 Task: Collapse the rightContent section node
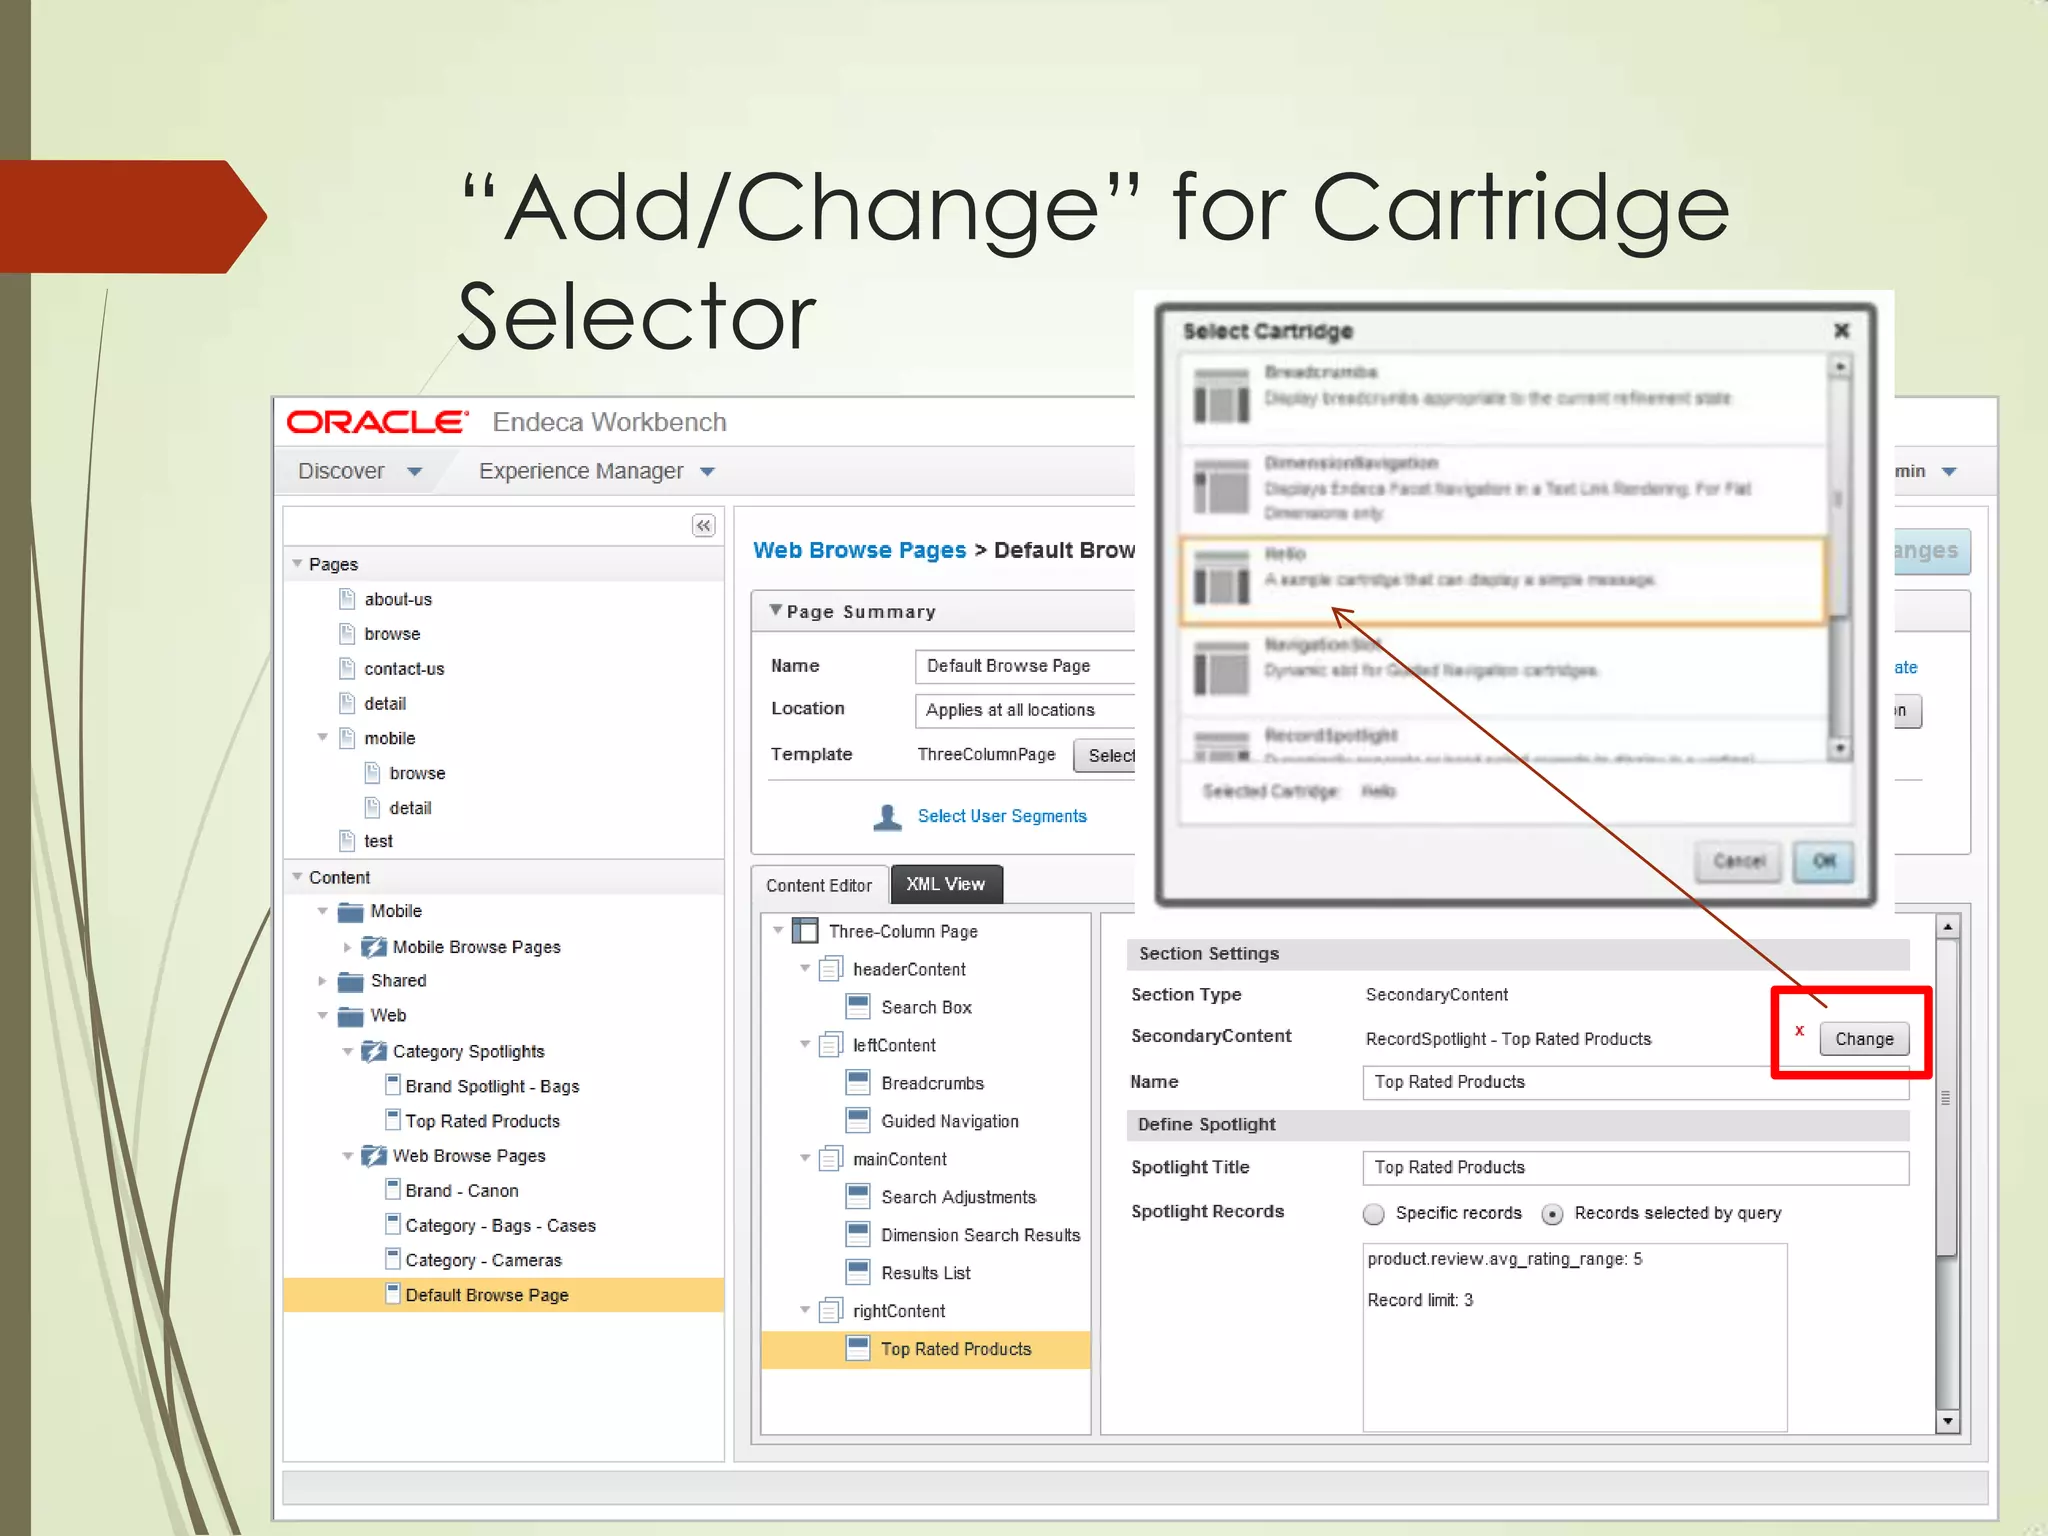pyautogui.click(x=805, y=1310)
